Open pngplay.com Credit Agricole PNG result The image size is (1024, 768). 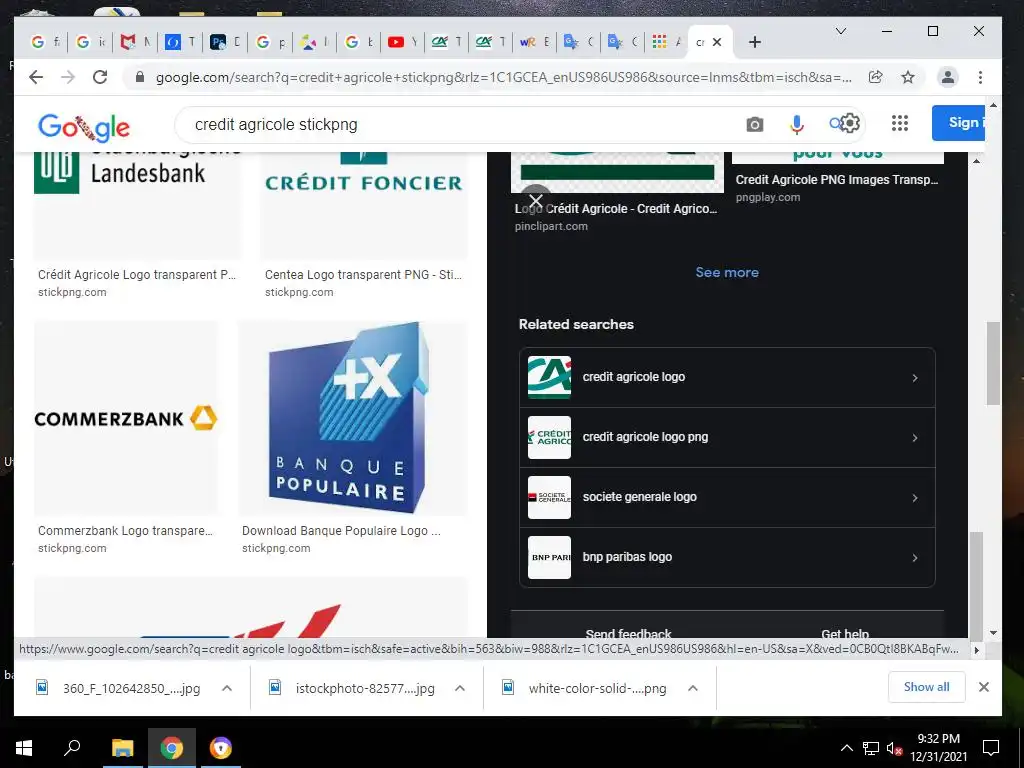(x=837, y=180)
